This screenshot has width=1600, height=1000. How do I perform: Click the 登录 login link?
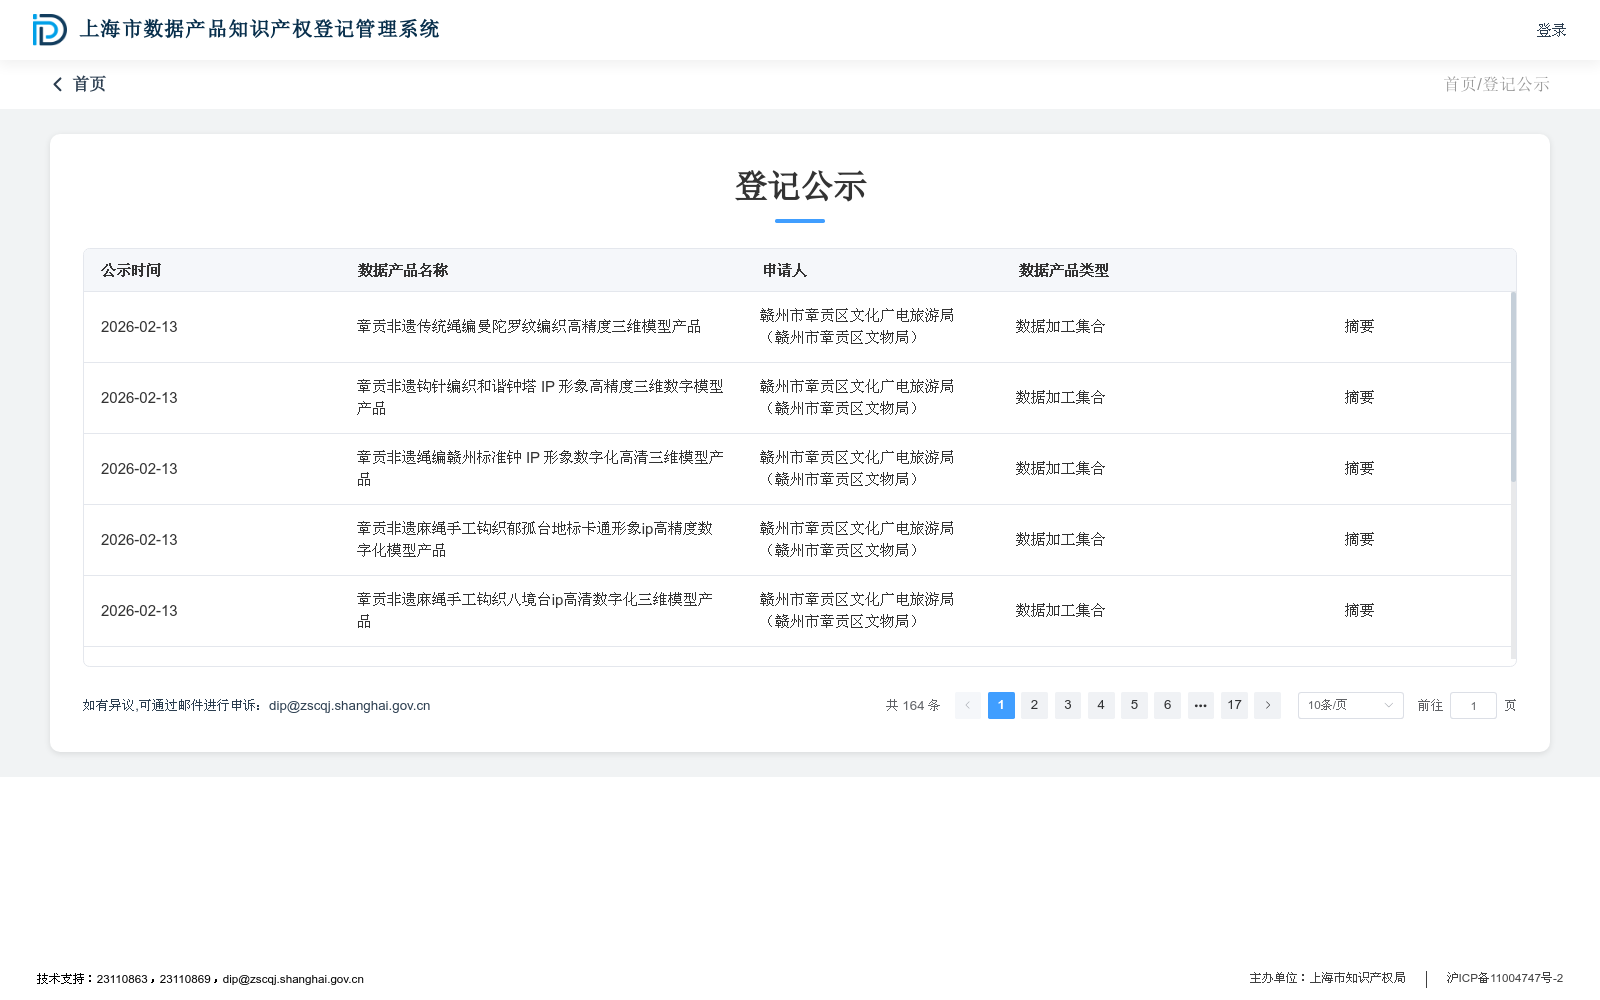[1551, 30]
